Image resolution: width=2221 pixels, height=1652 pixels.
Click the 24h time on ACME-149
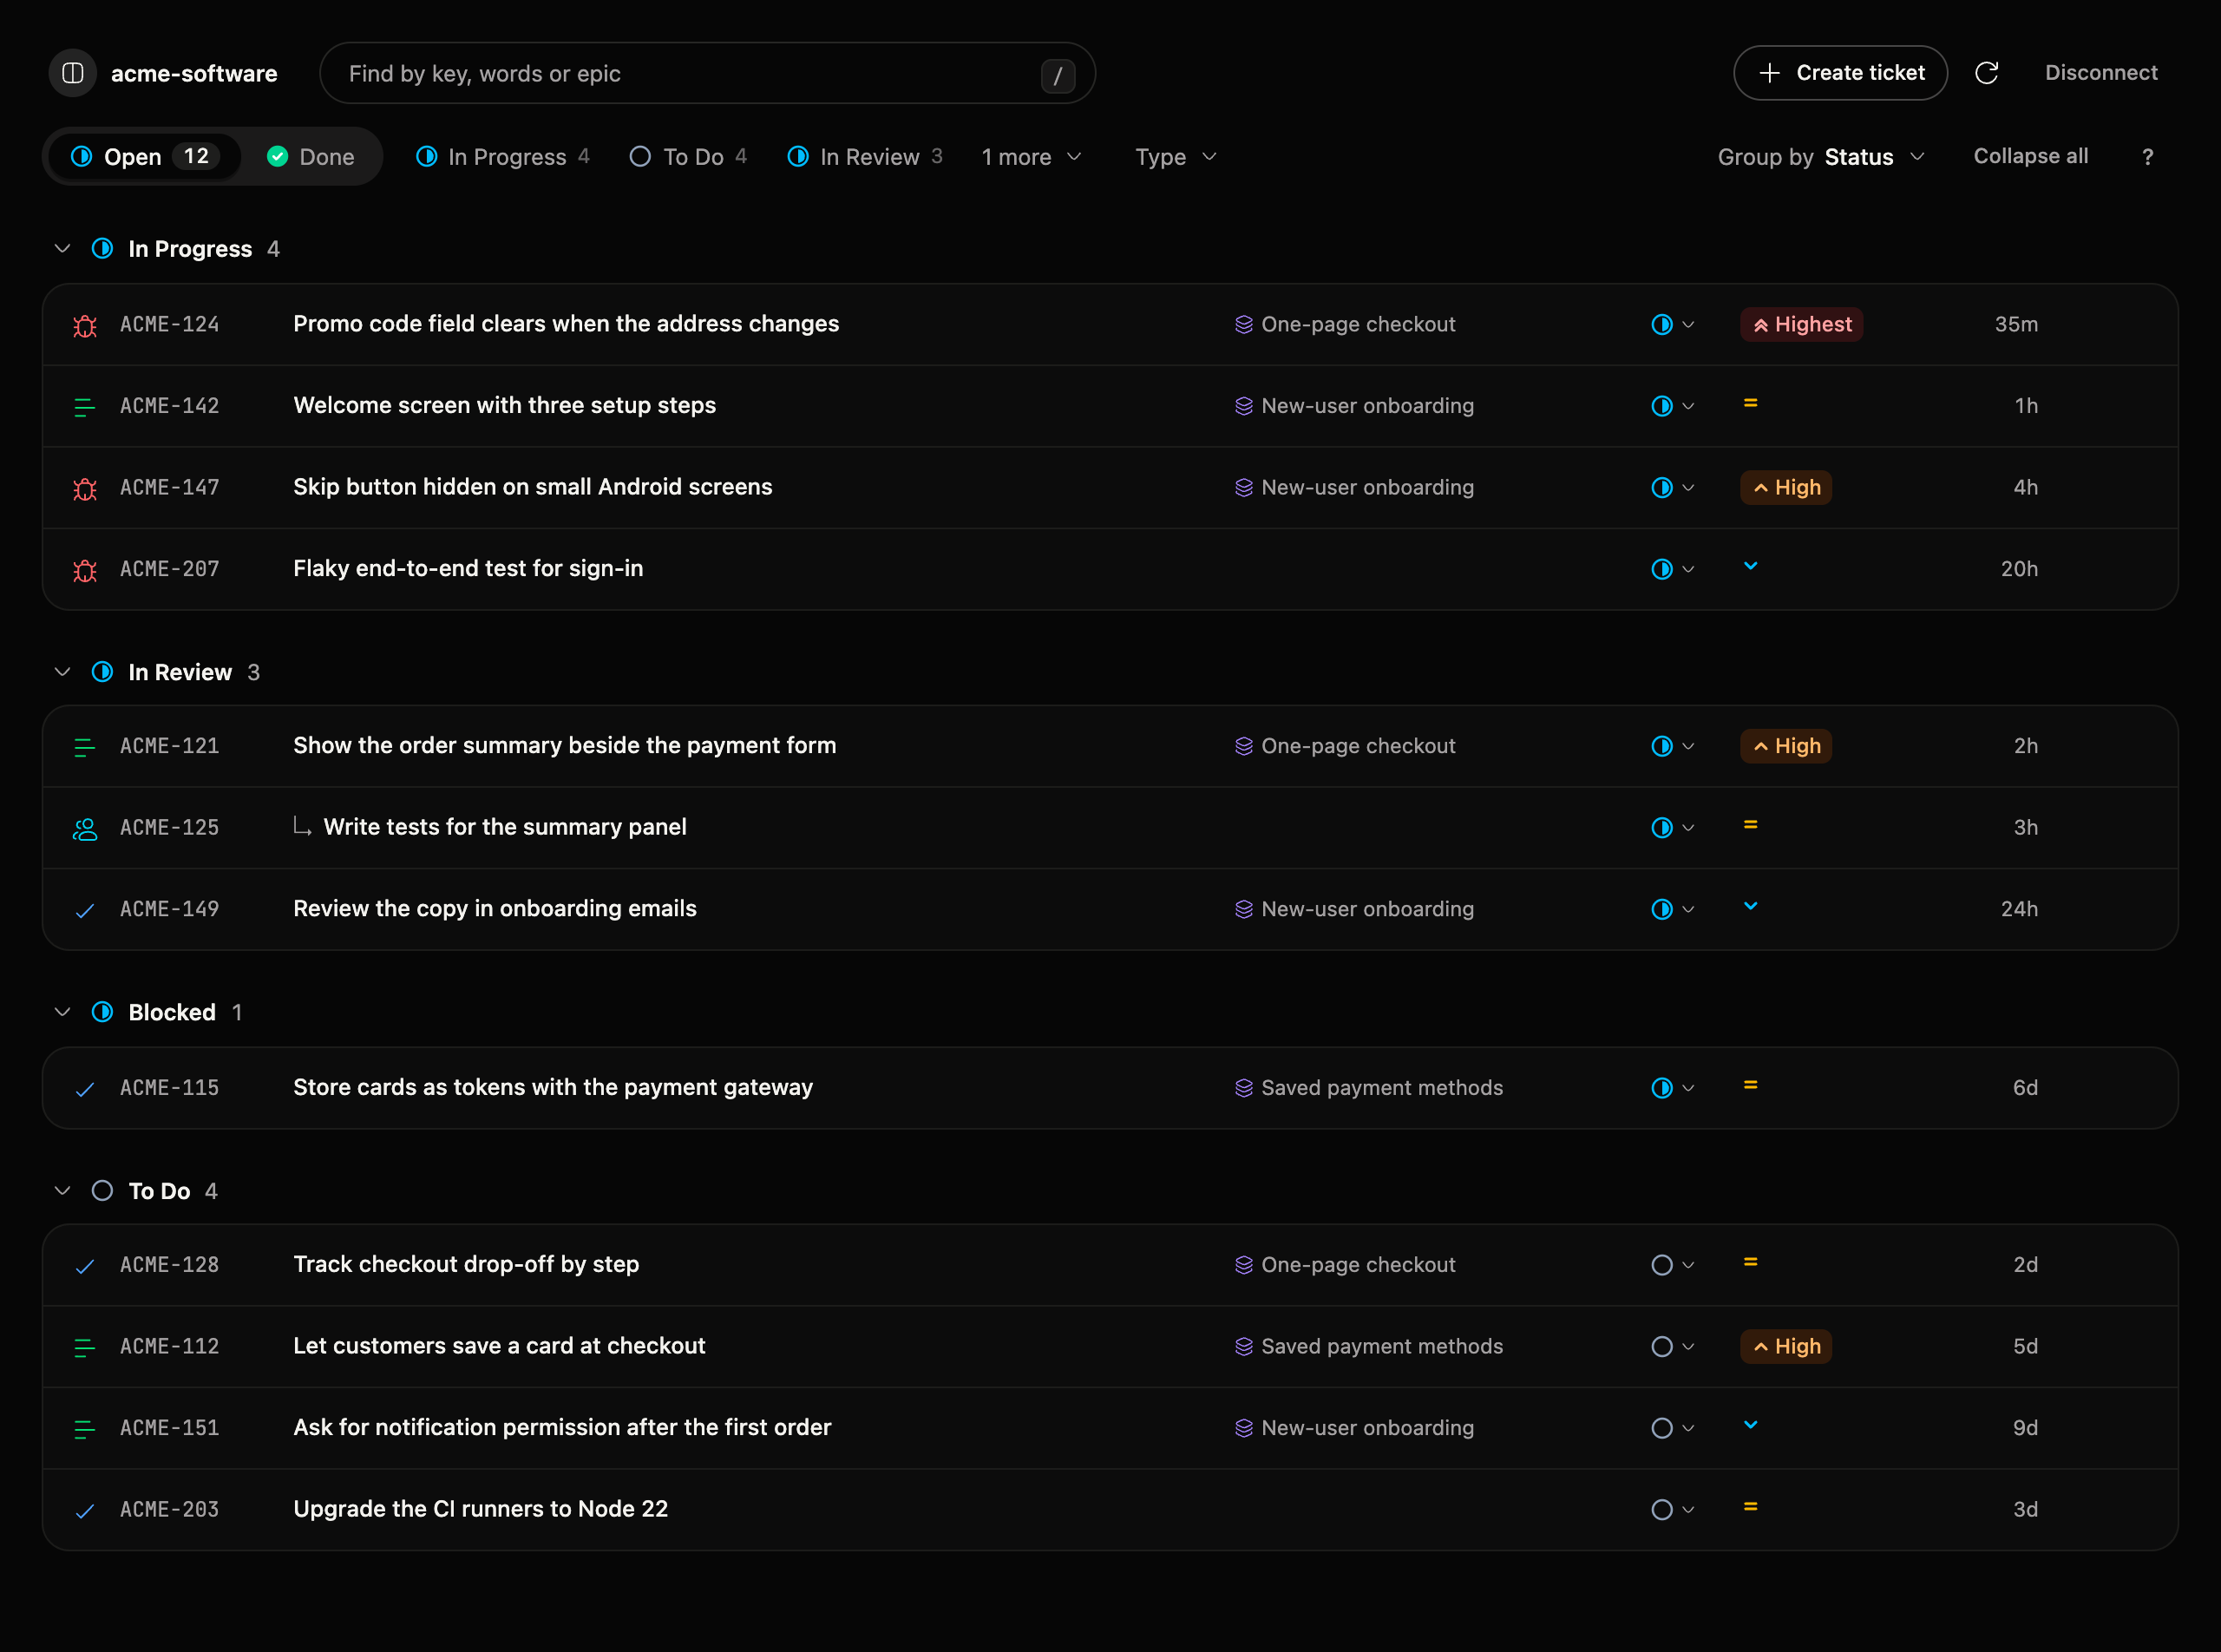coord(2019,909)
